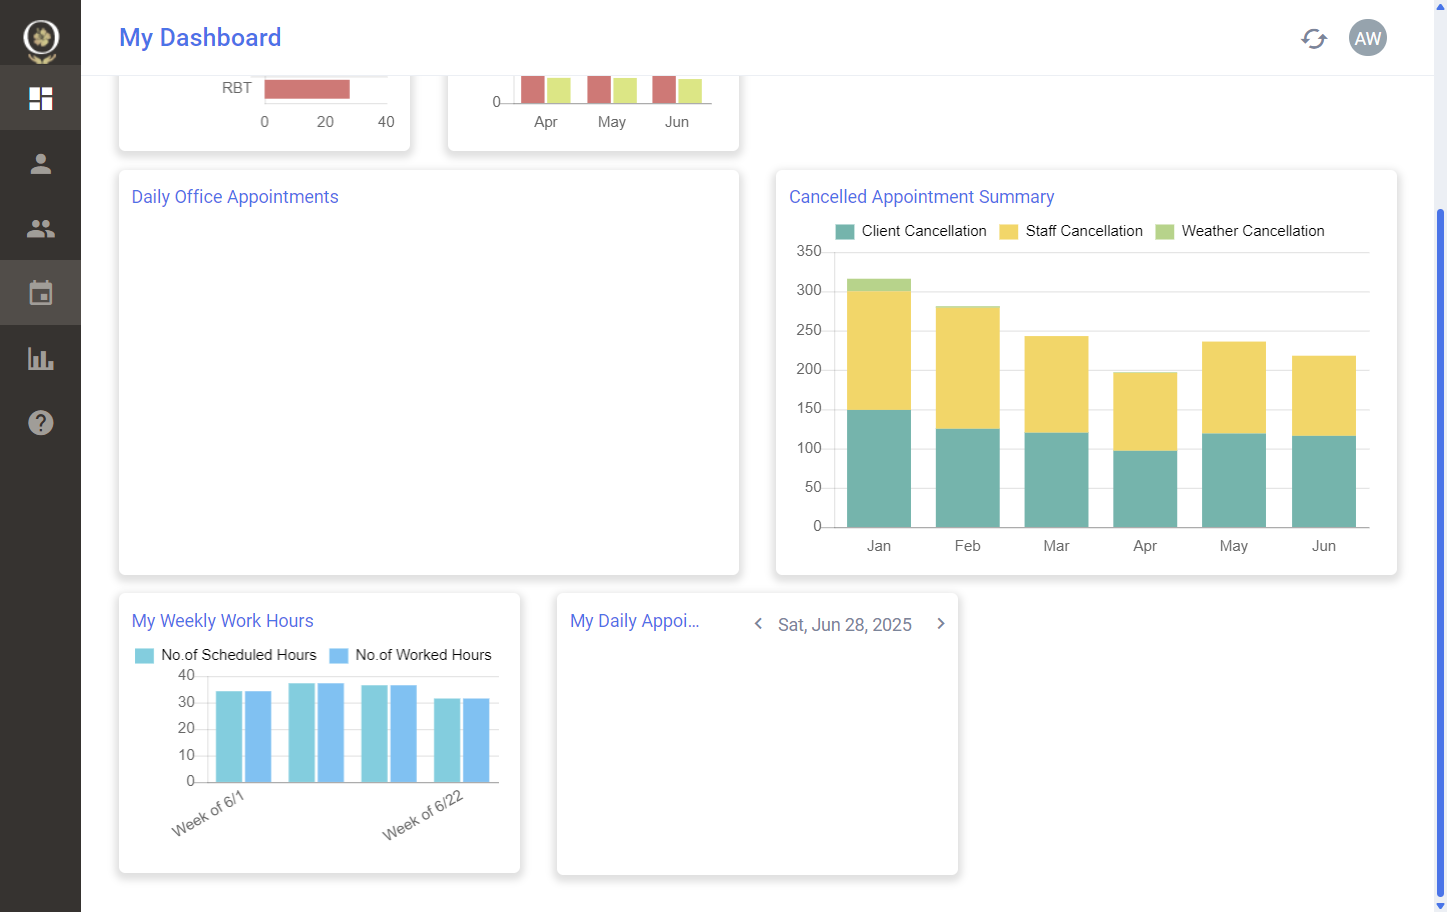Click Daily Office Appointments heading

pos(235,197)
